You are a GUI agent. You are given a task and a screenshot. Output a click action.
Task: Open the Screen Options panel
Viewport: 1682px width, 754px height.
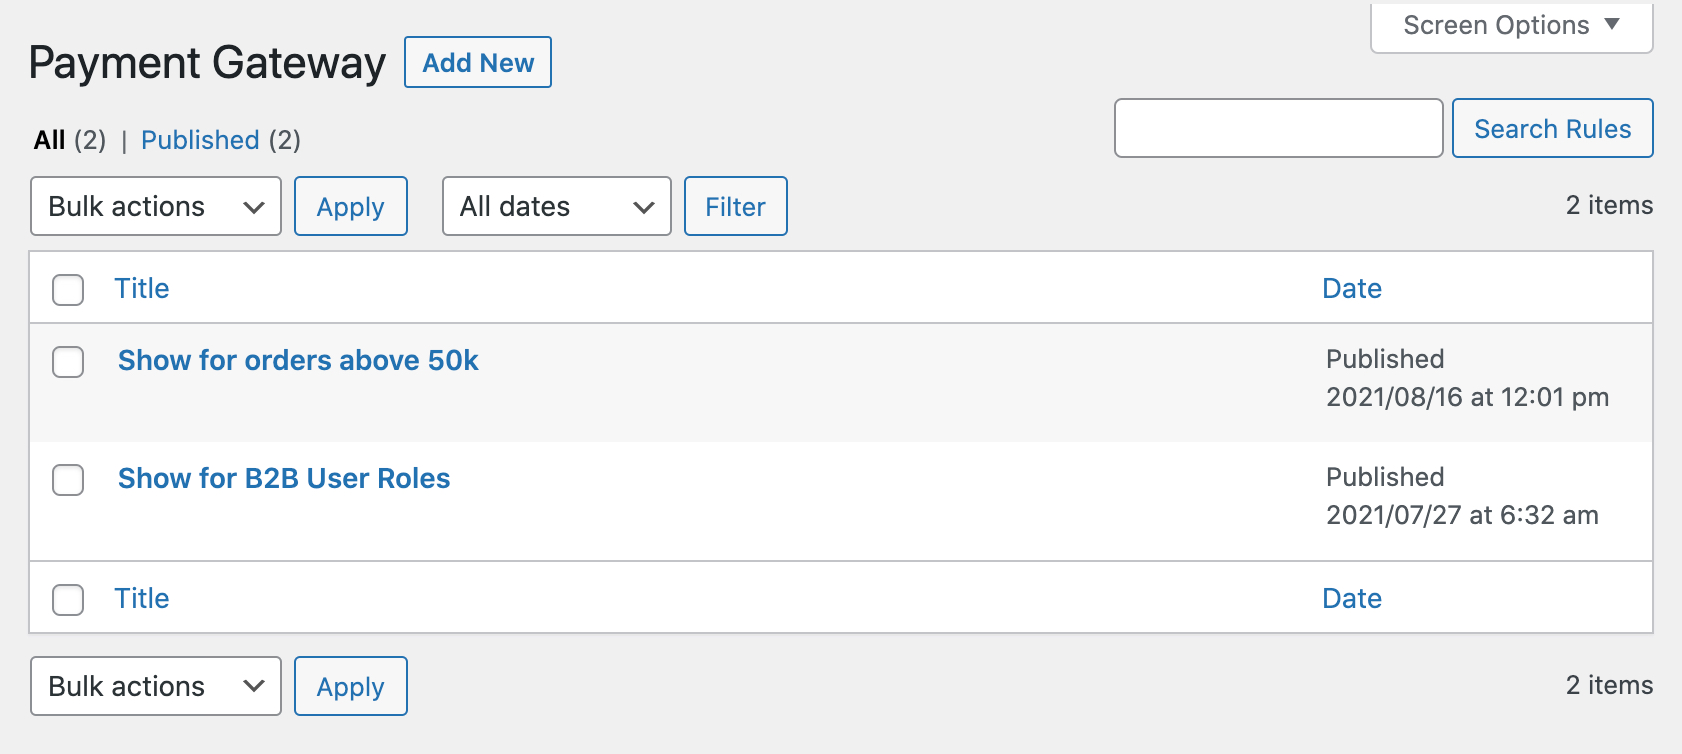1509,25
